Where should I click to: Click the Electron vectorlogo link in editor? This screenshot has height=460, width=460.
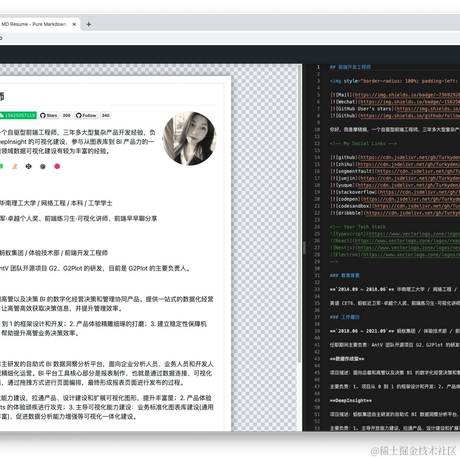411,255
